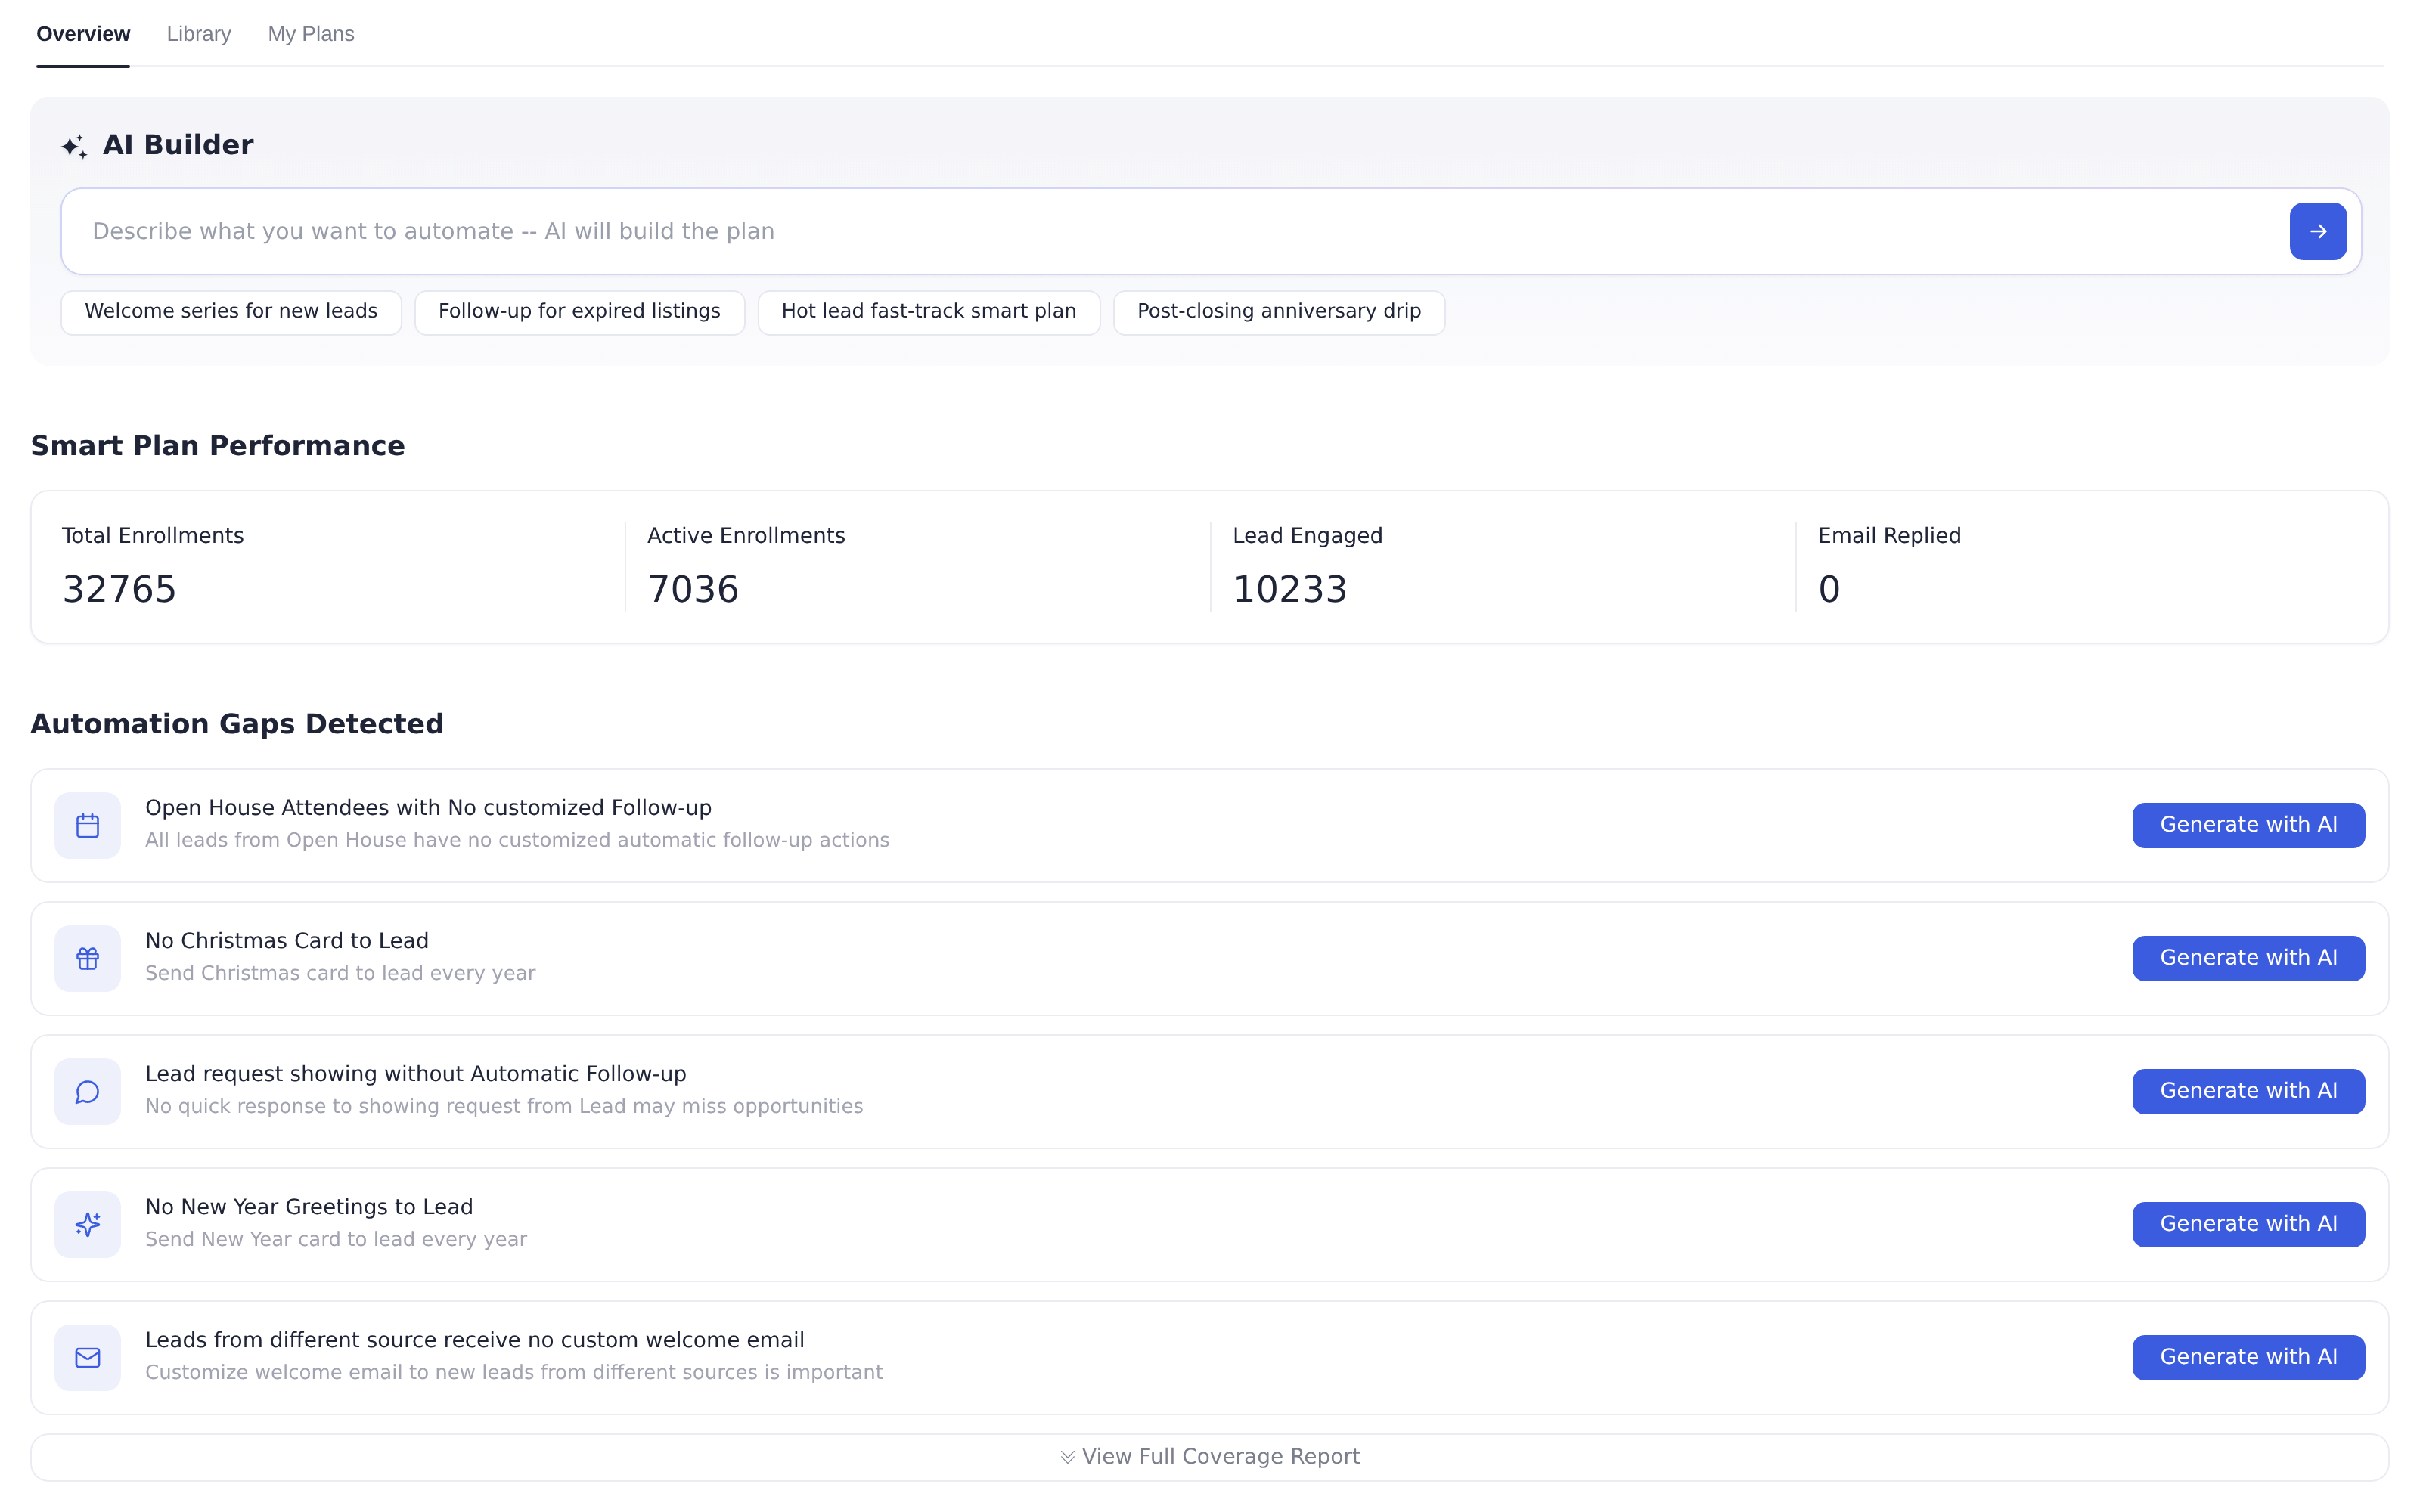Click chat bubble icon for Lead request showing
This screenshot has width=2420, height=1512.
(88, 1092)
